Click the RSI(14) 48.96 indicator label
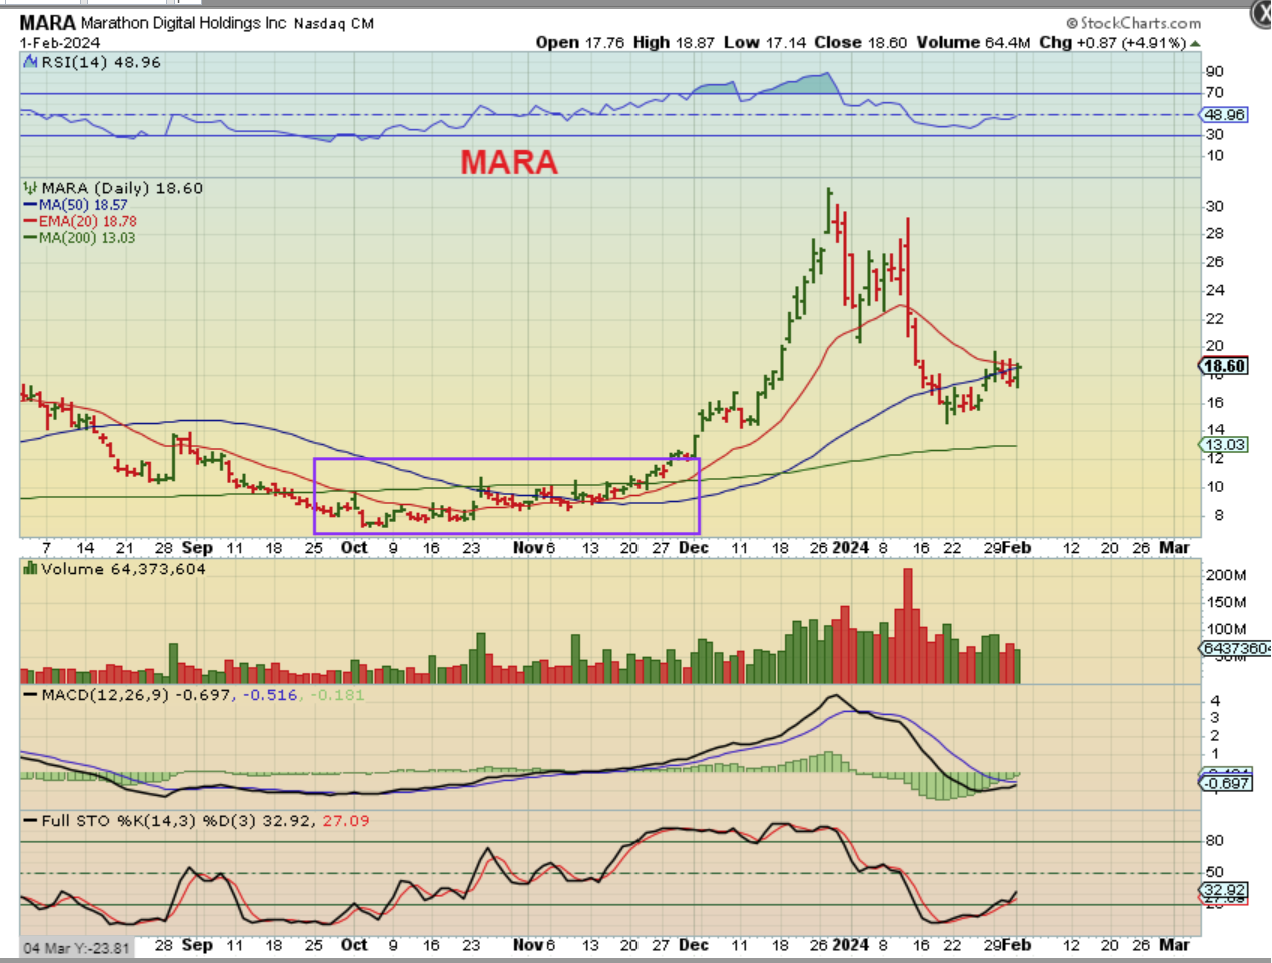Screen dimensions: 1272x963 101,62
